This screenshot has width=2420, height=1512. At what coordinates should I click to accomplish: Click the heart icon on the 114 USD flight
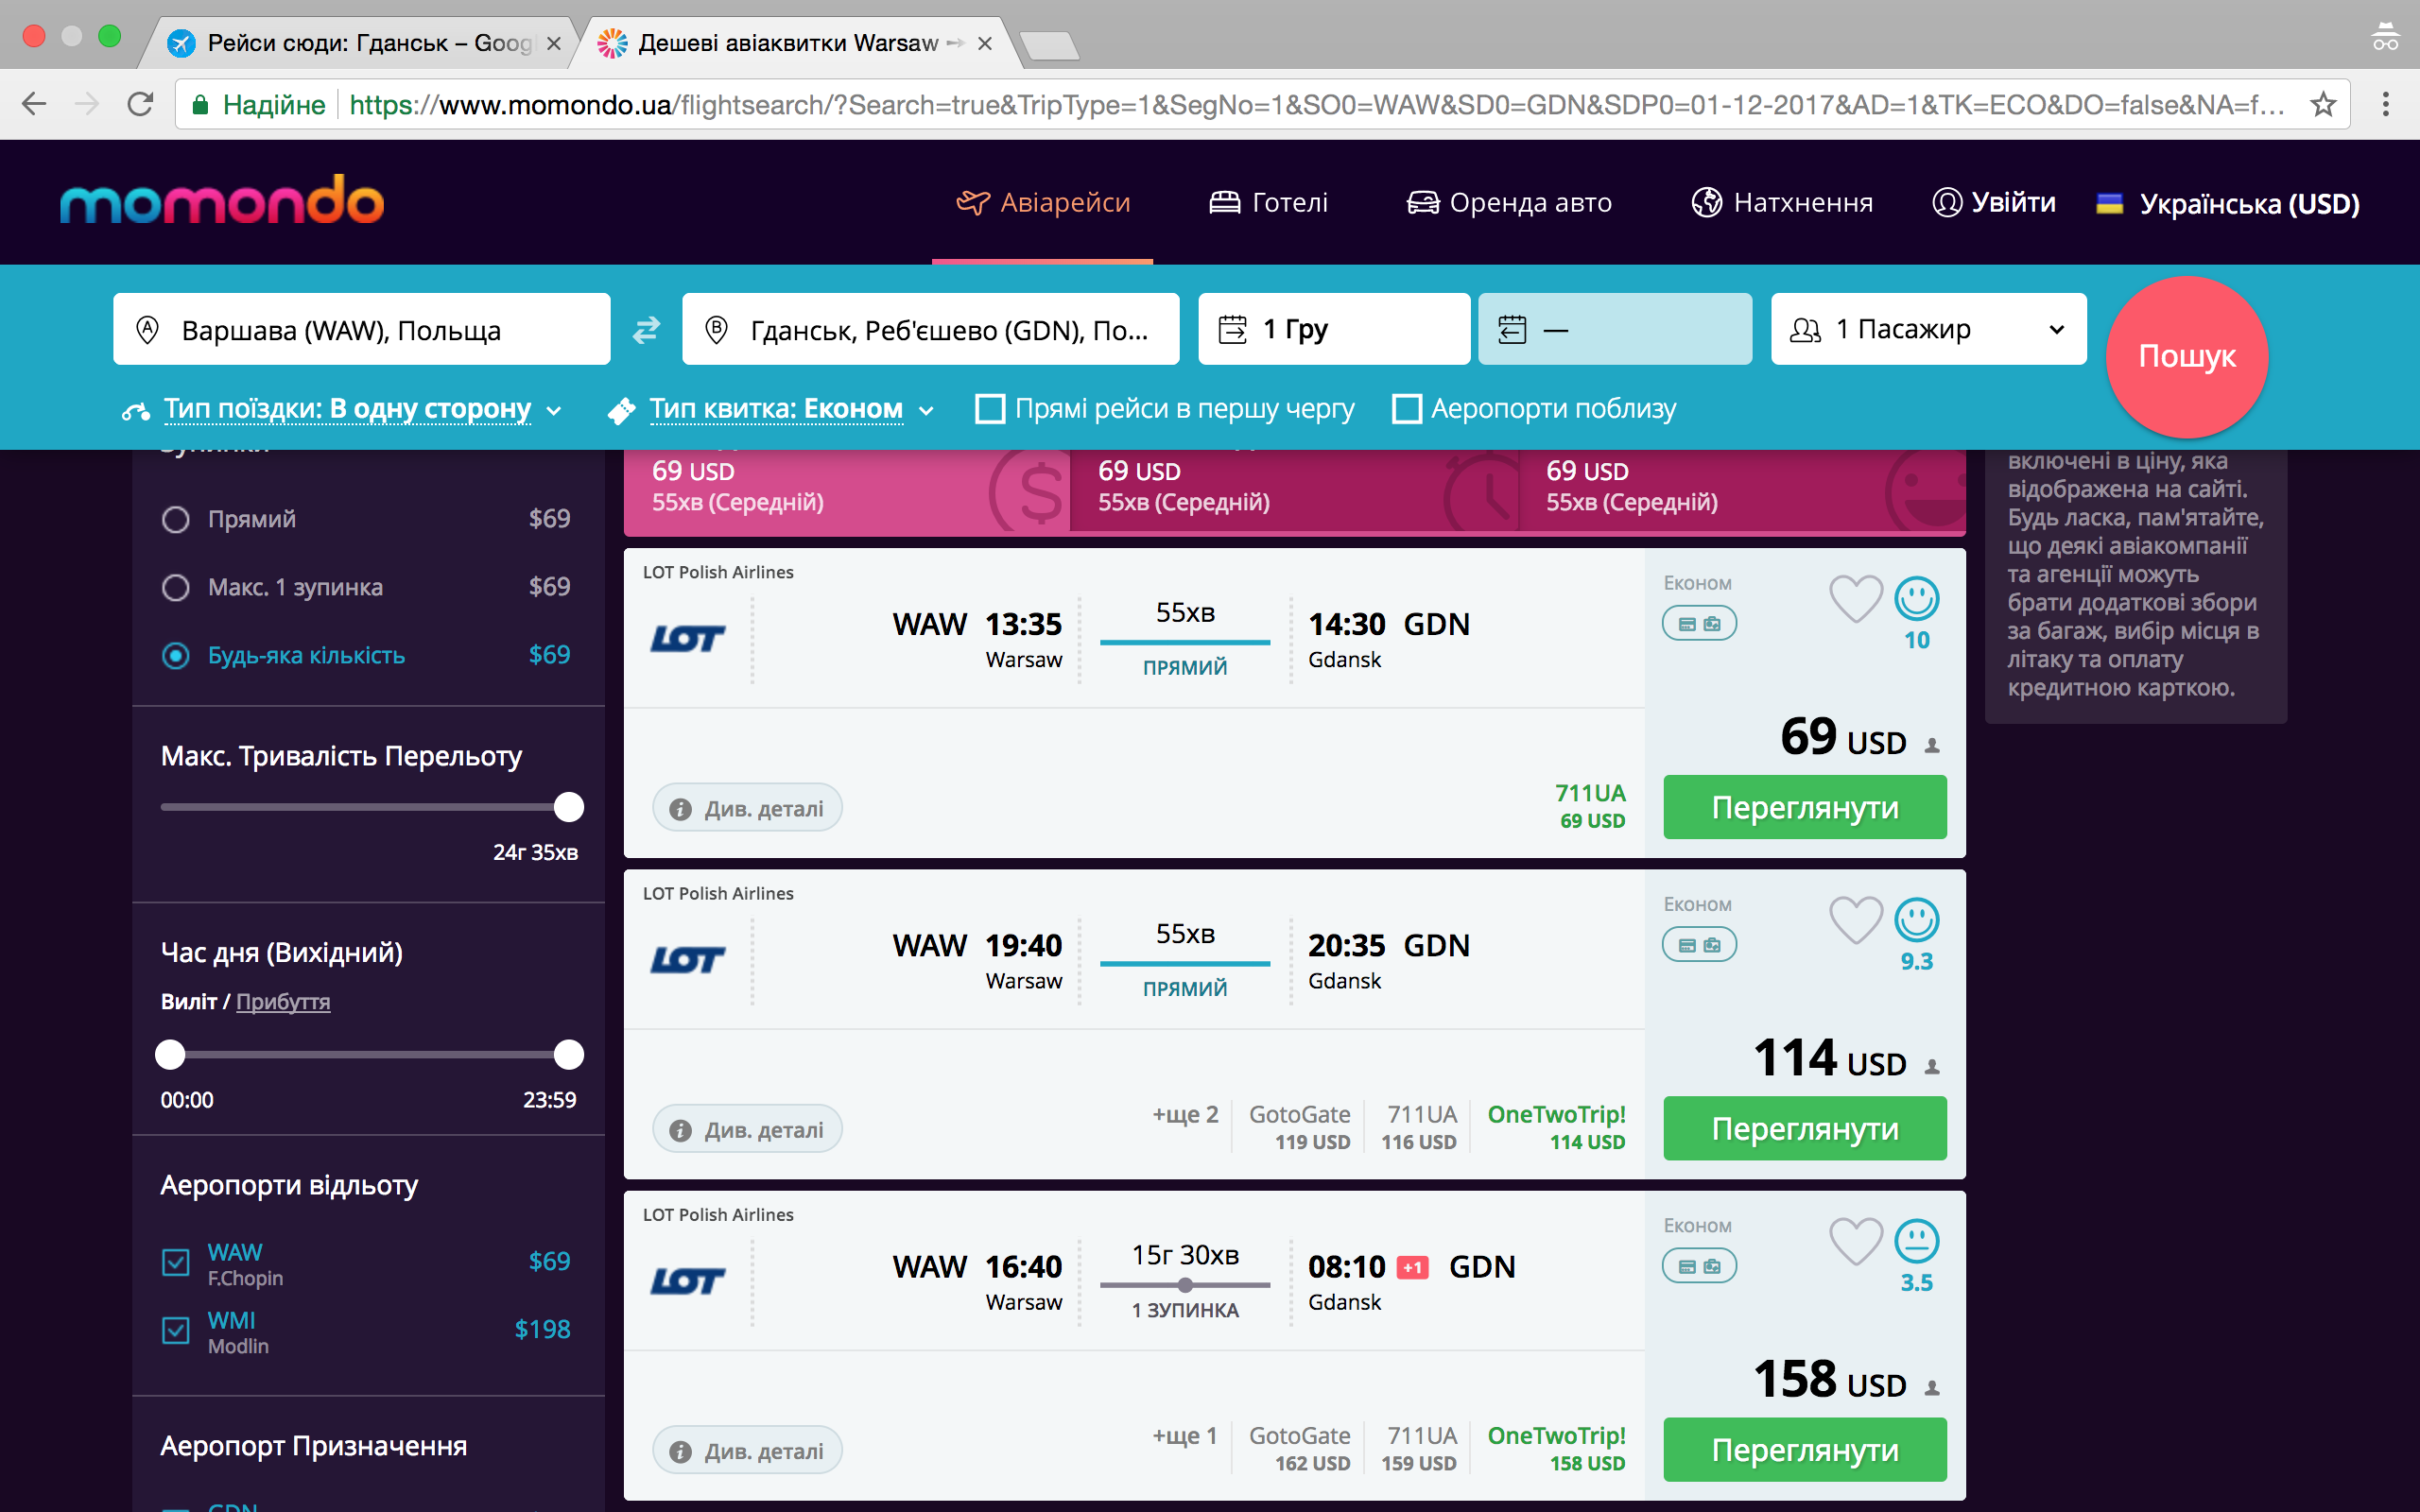point(1855,920)
